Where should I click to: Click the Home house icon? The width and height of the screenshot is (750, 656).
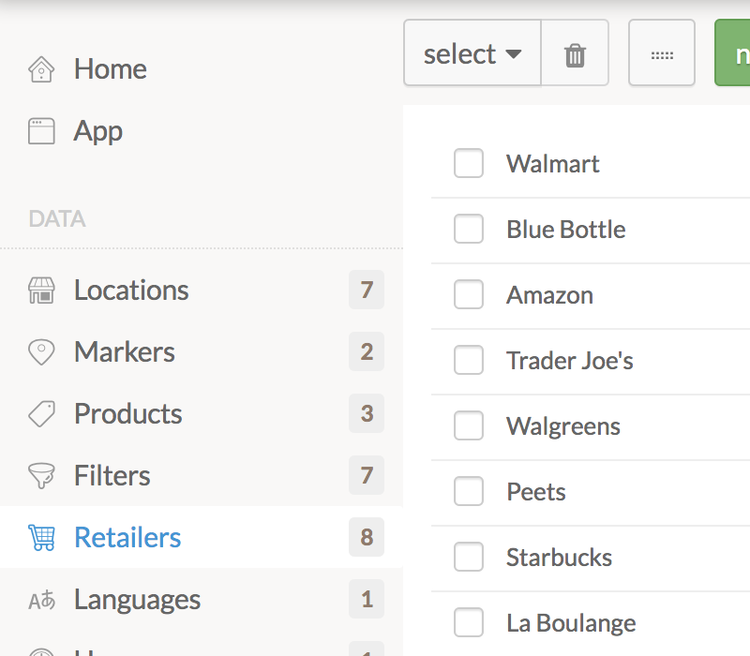41,69
